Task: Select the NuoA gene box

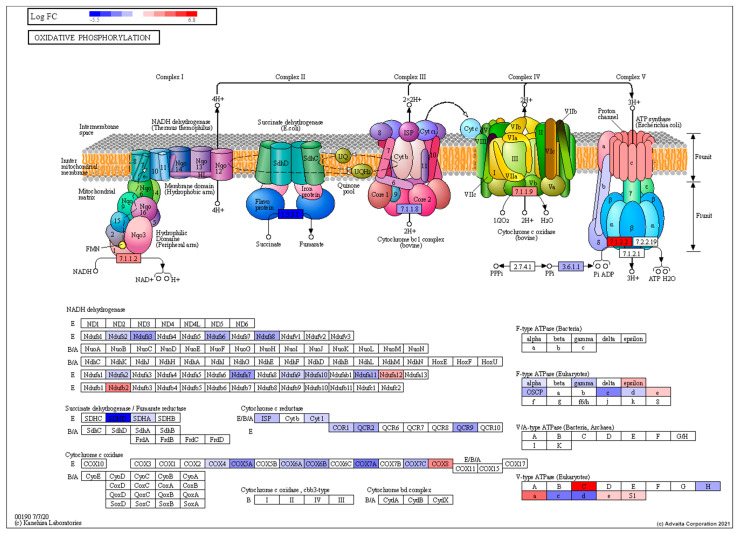Action: coord(93,349)
